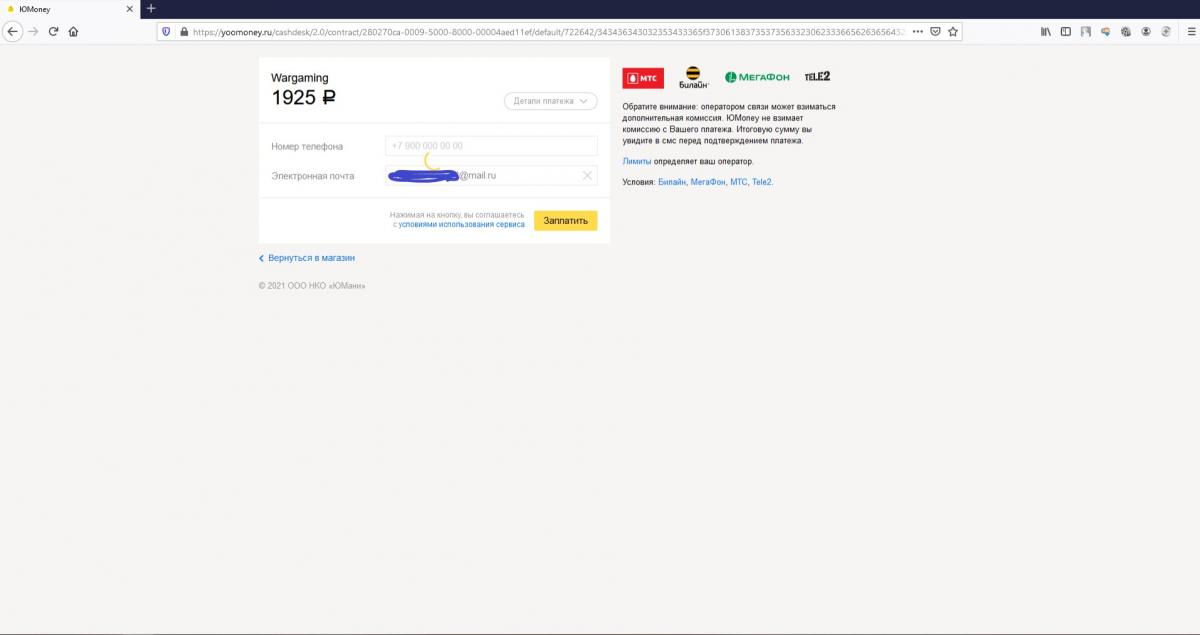This screenshot has height=635, width=1200.
Task: Save page to Pocket icon
Action: (935, 31)
